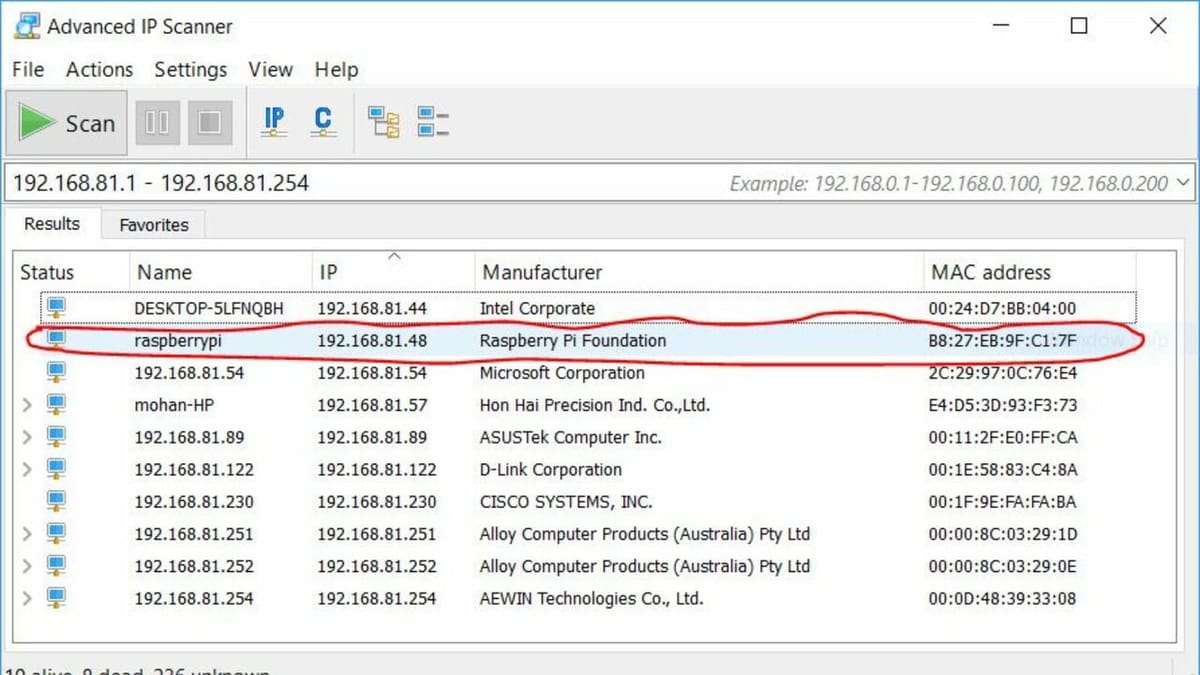
Task: Click computer icon of 192.168.81.254 row
Action: pyautogui.click(x=56, y=597)
